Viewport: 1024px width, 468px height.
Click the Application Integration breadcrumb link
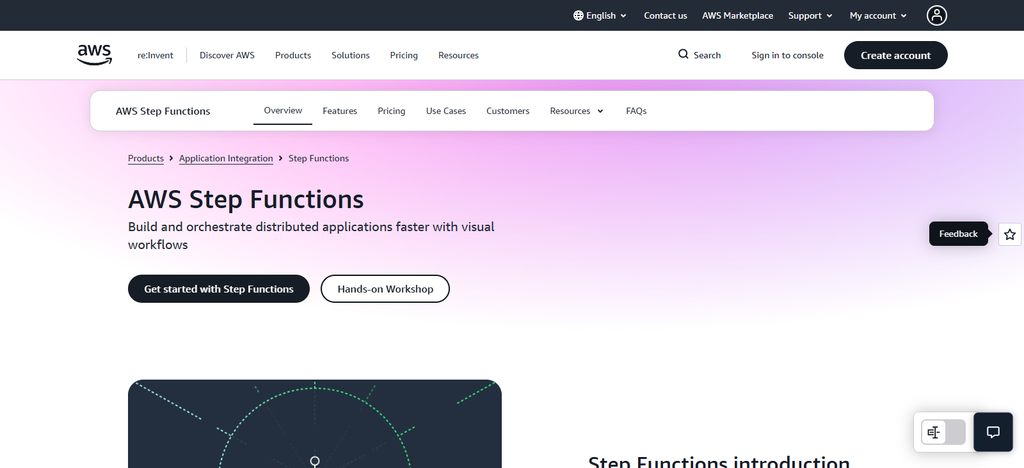226,159
